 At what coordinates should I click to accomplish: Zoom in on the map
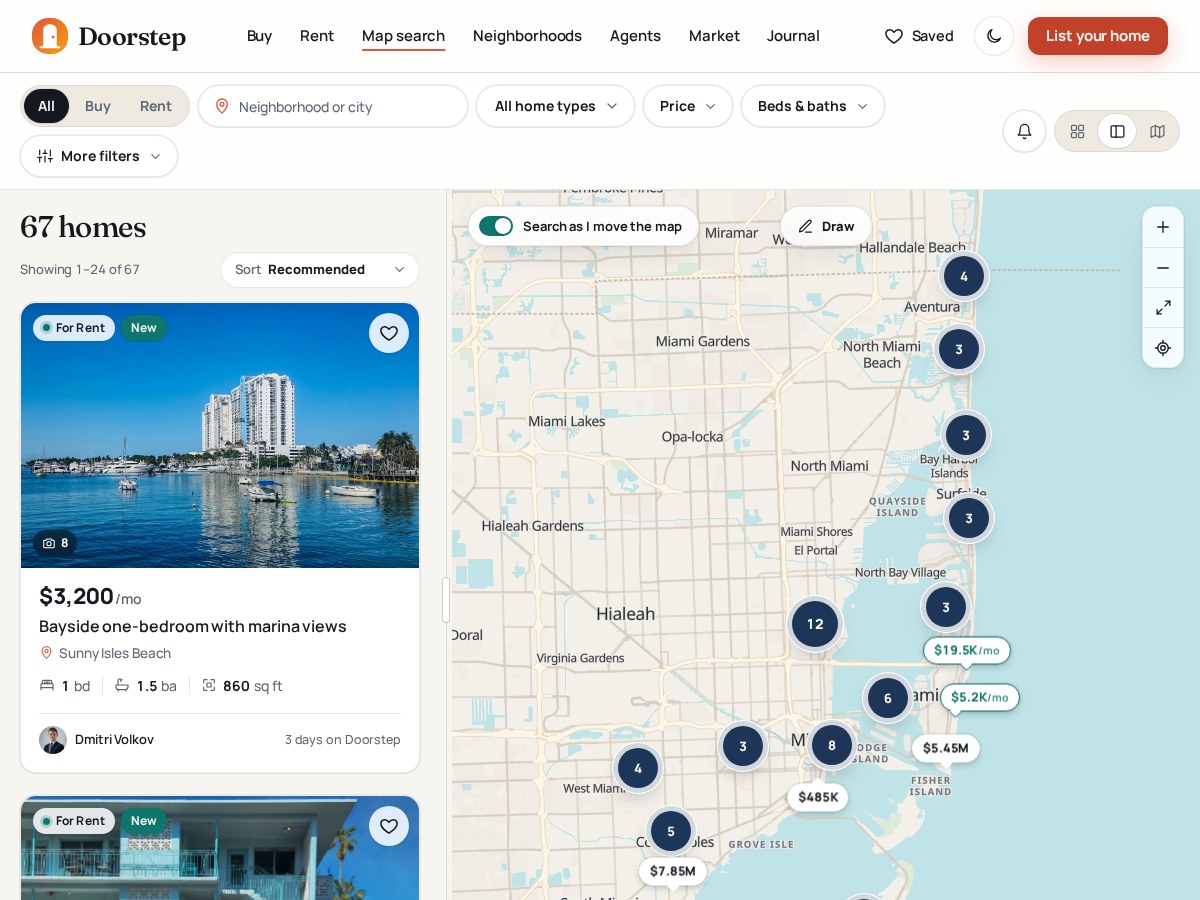click(x=1163, y=227)
